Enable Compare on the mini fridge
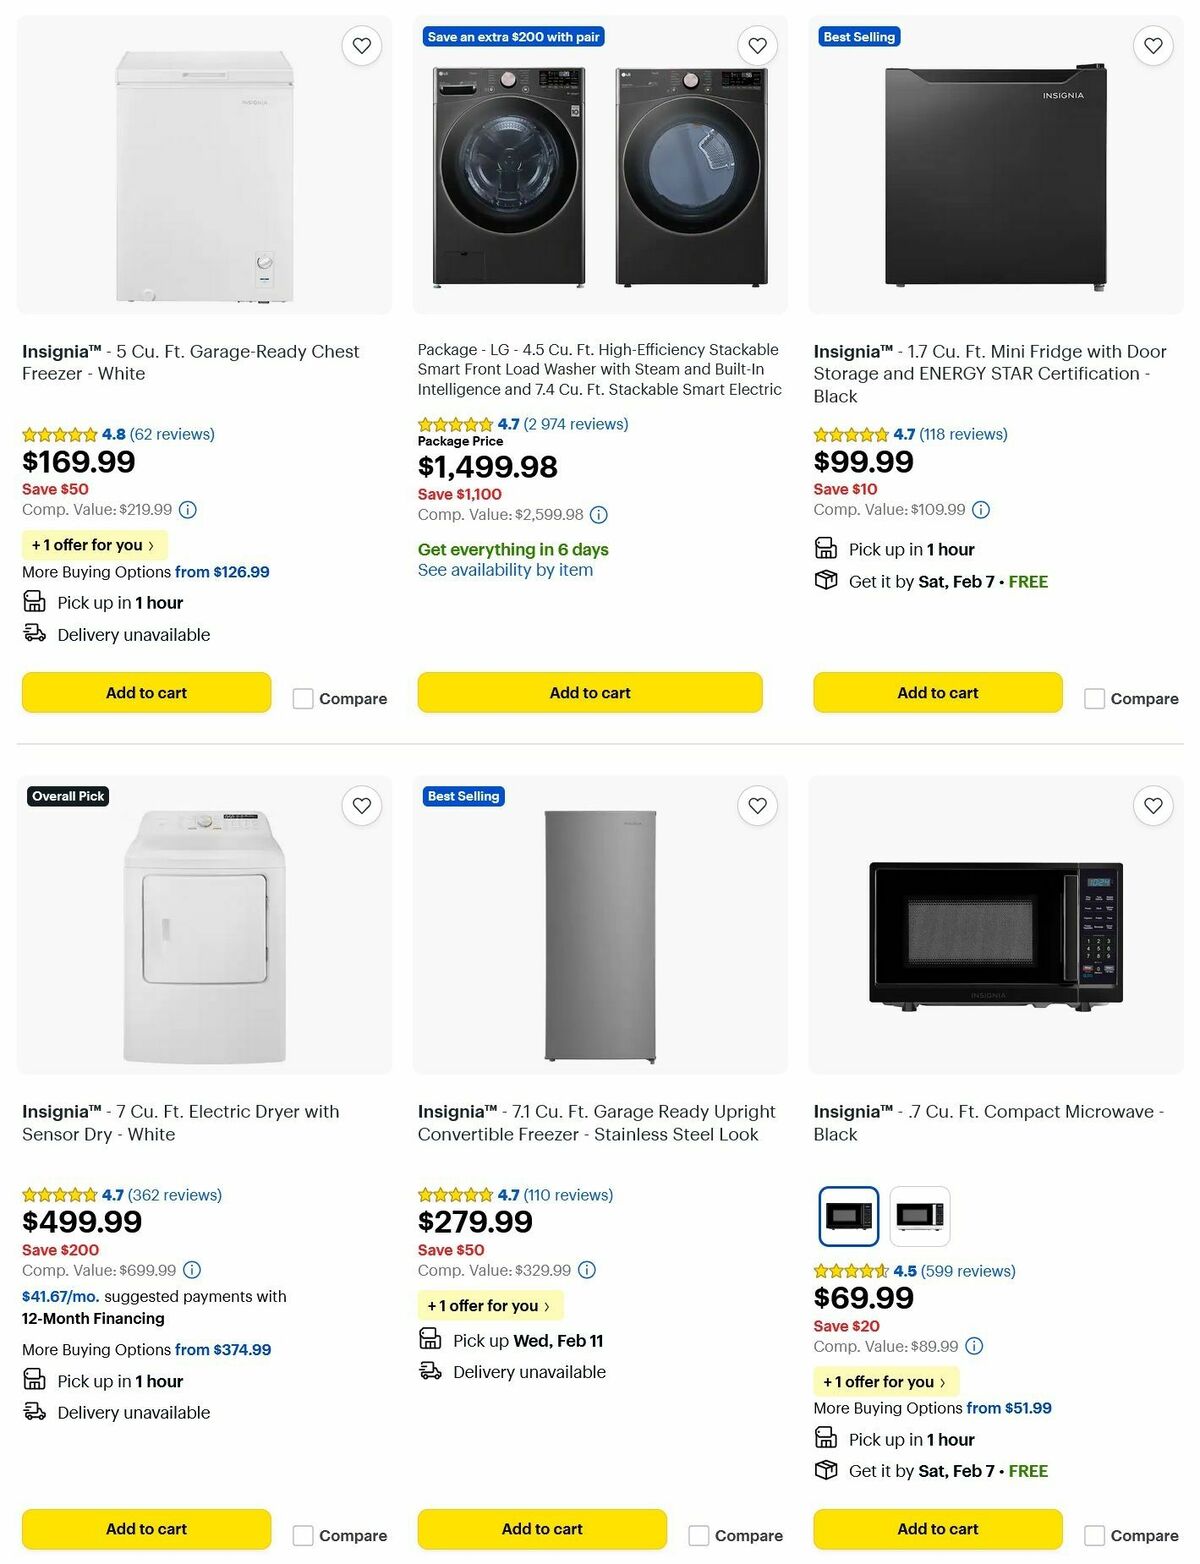This screenshot has width=1200, height=1564. coord(1094,698)
